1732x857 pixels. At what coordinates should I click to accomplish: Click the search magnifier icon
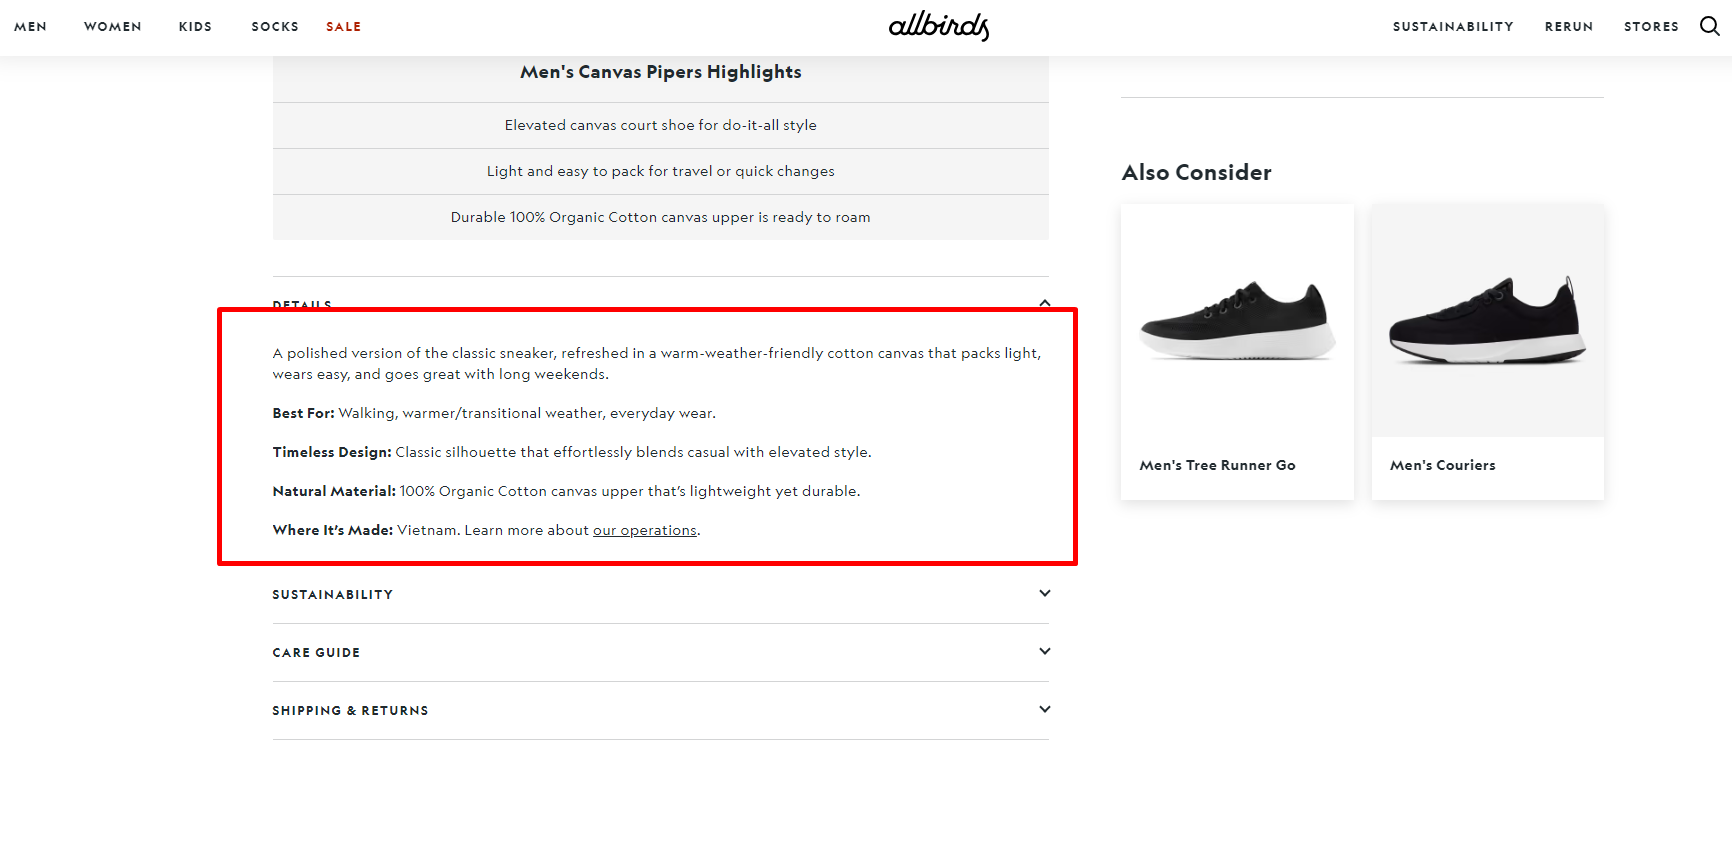point(1709,26)
